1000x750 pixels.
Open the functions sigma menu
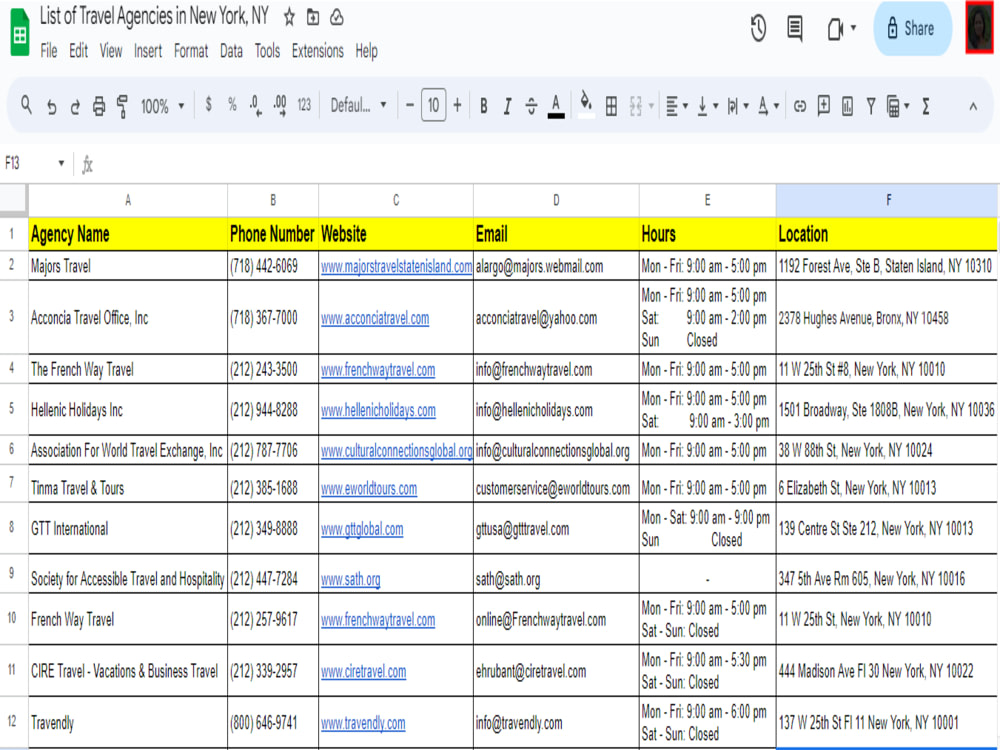[926, 107]
